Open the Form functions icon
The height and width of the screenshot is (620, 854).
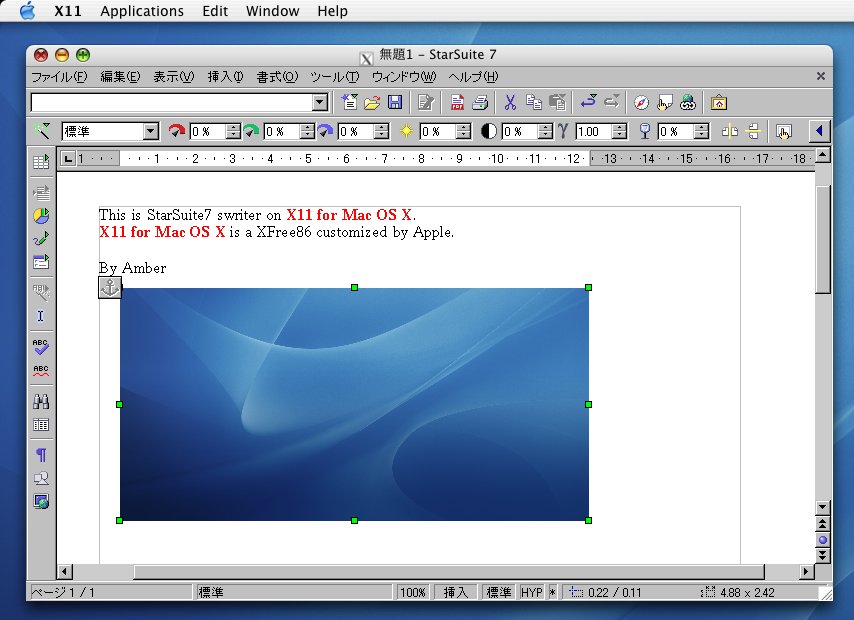pyautogui.click(x=41, y=262)
